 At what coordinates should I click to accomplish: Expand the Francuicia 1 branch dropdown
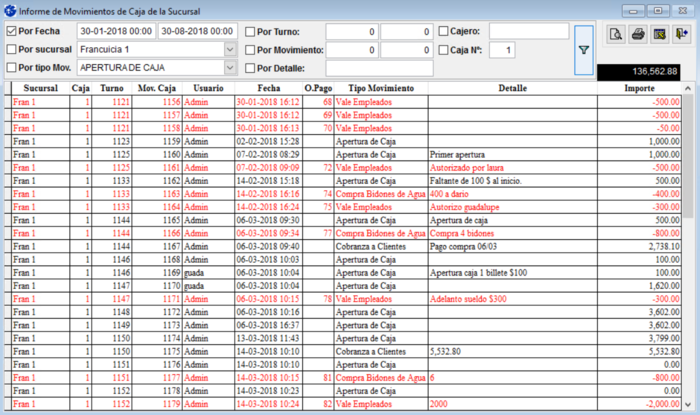coord(231,49)
